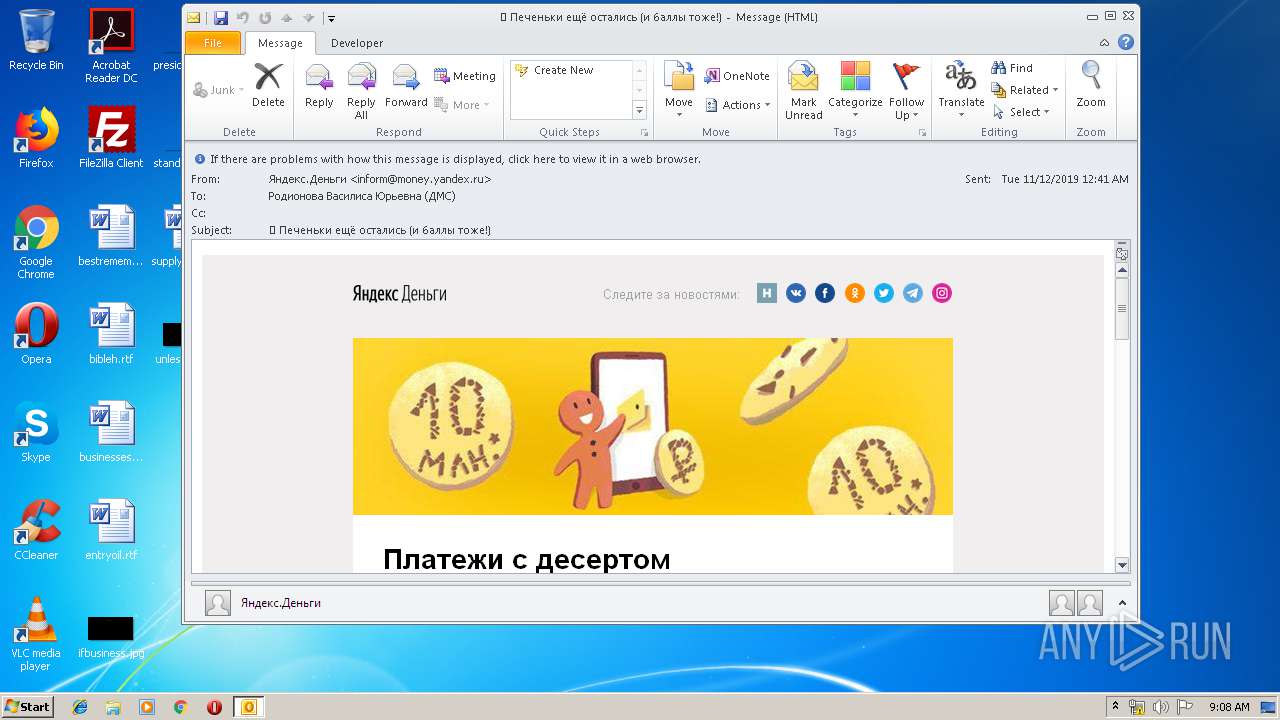
Task: Click scroll down arrow of message body
Action: click(1122, 565)
